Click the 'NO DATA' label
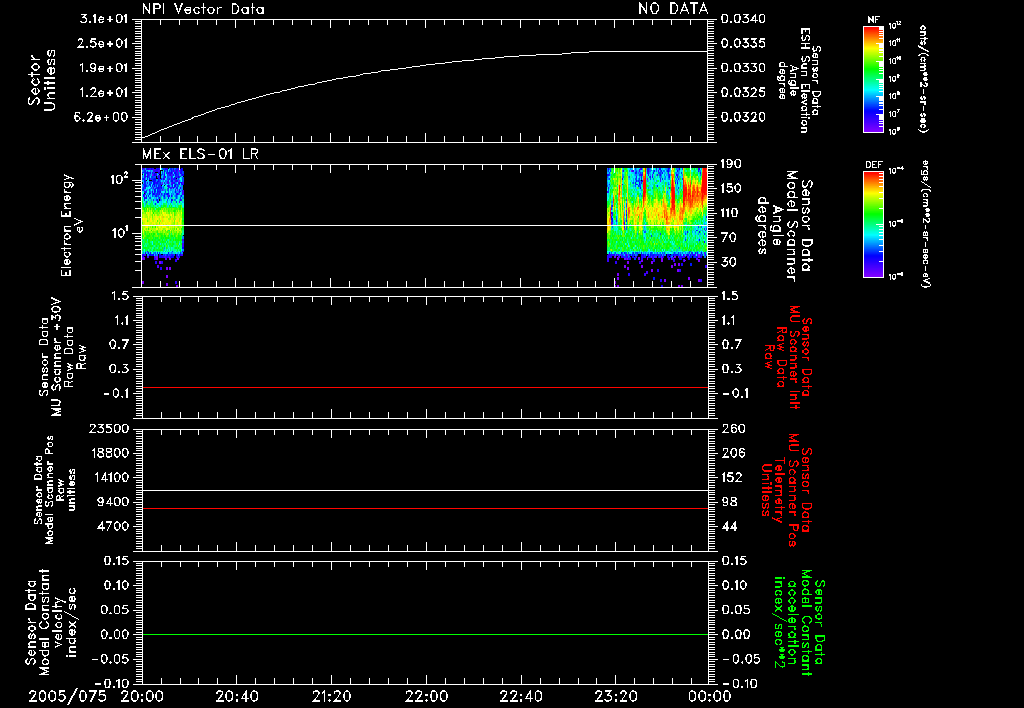 click(x=673, y=8)
